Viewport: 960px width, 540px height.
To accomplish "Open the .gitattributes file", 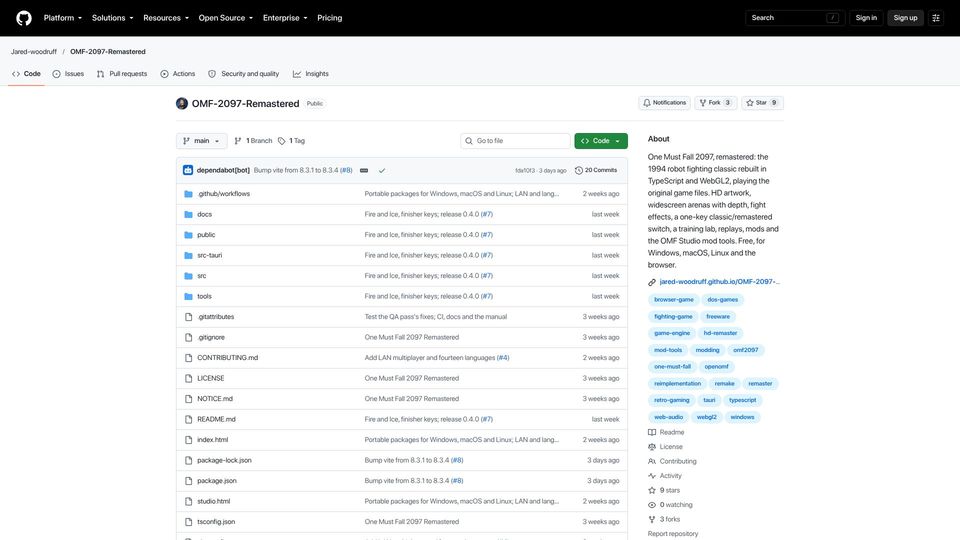I will click(x=216, y=317).
